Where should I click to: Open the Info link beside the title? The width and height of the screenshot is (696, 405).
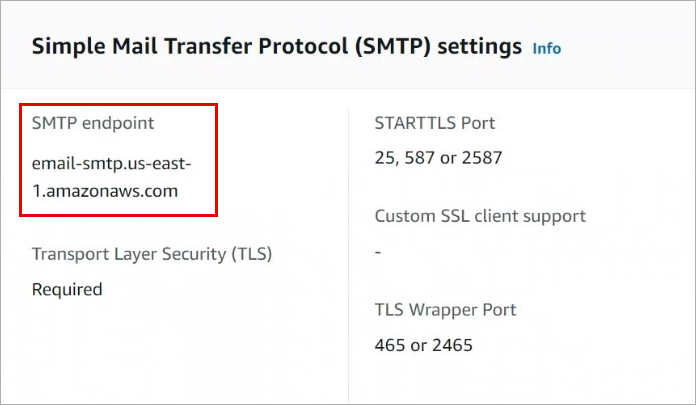546,47
